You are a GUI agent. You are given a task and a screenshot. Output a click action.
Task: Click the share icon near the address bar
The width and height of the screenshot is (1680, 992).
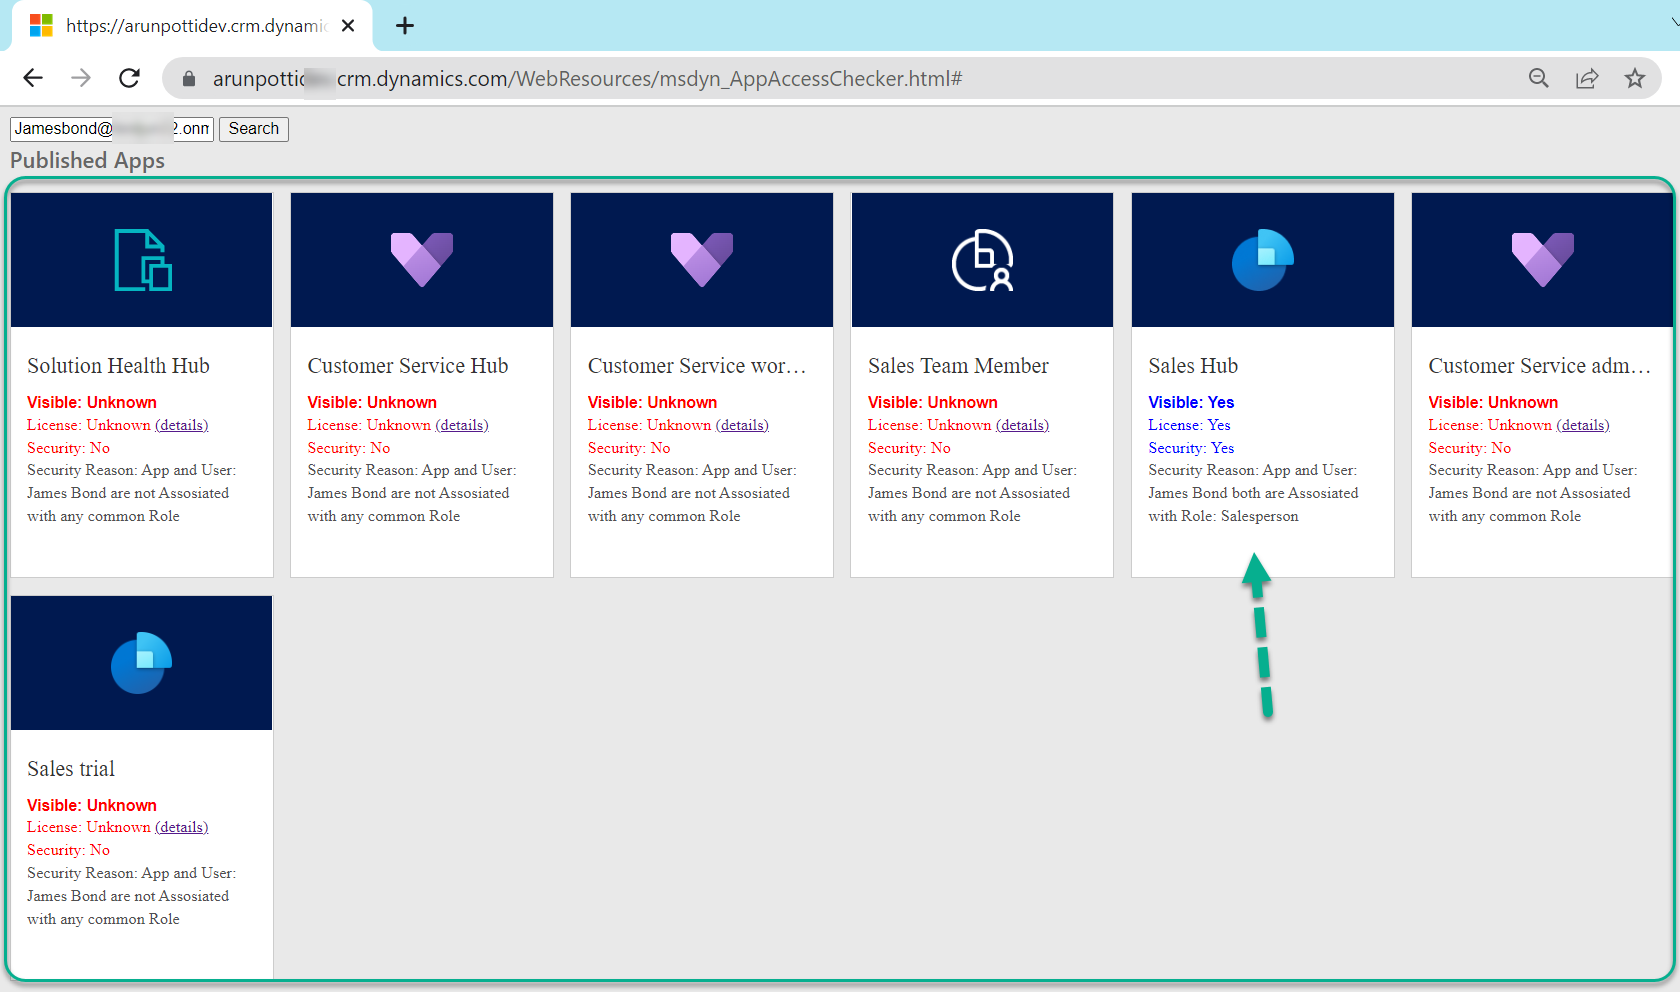point(1587,78)
